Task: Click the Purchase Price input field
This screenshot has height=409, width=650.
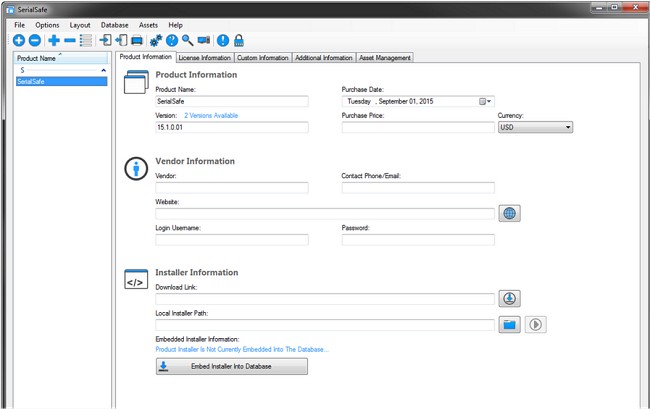Action: (x=418, y=127)
